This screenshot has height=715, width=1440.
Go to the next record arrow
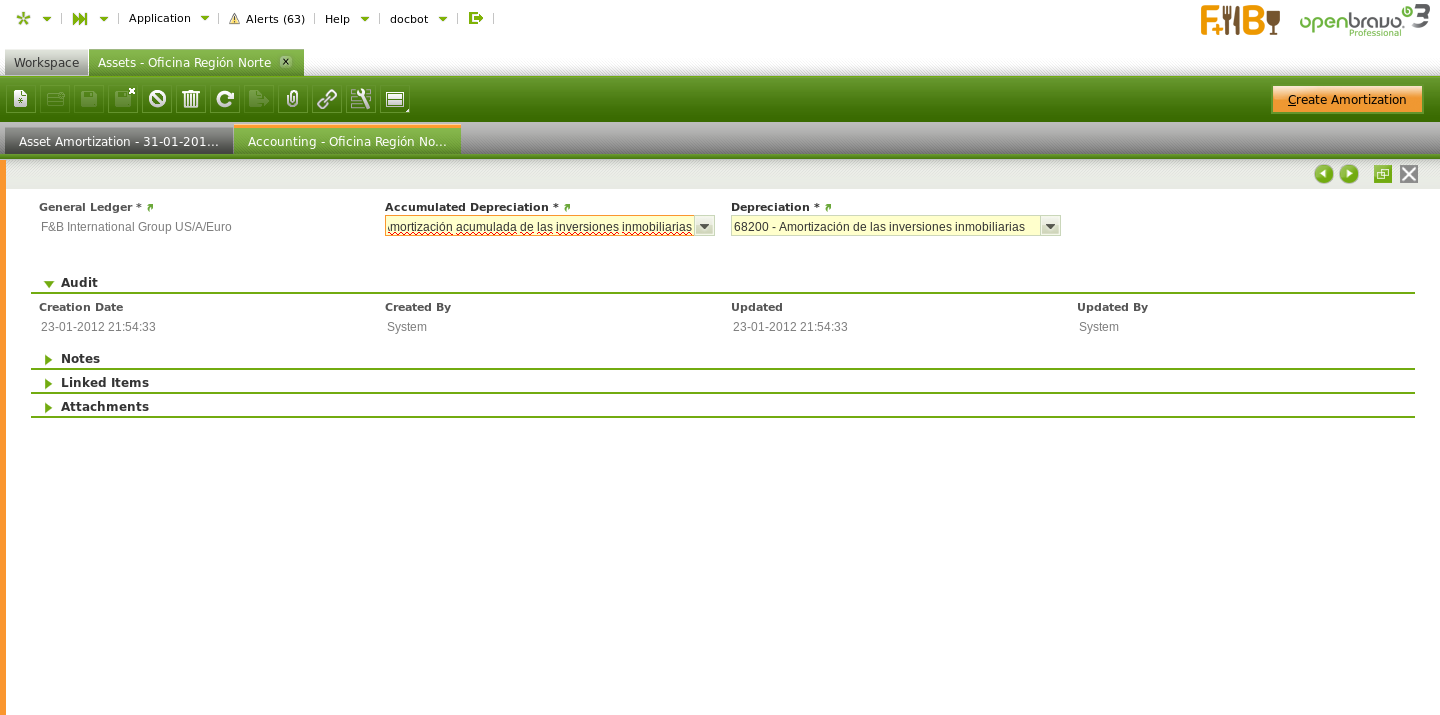click(1349, 174)
